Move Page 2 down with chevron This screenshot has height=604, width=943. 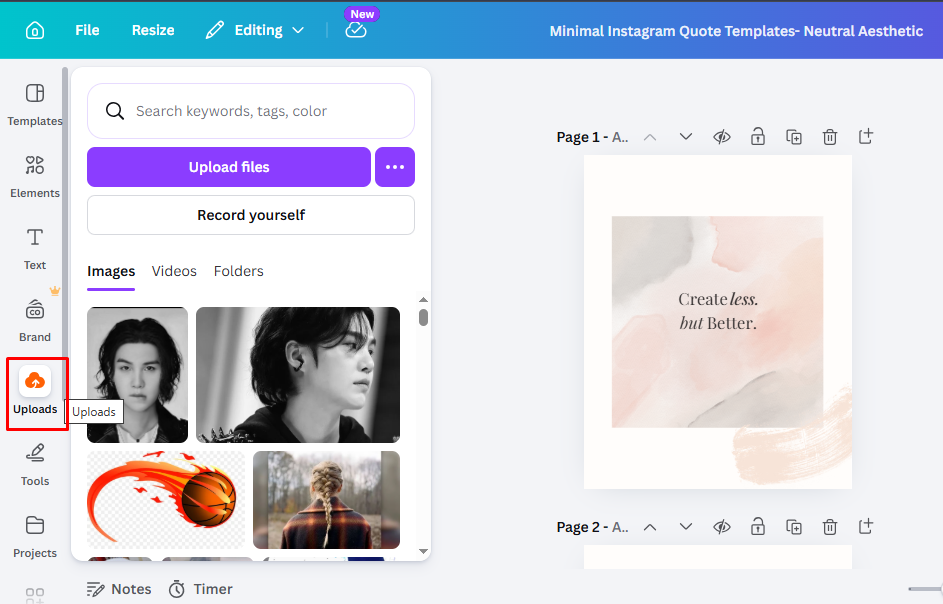coord(686,526)
